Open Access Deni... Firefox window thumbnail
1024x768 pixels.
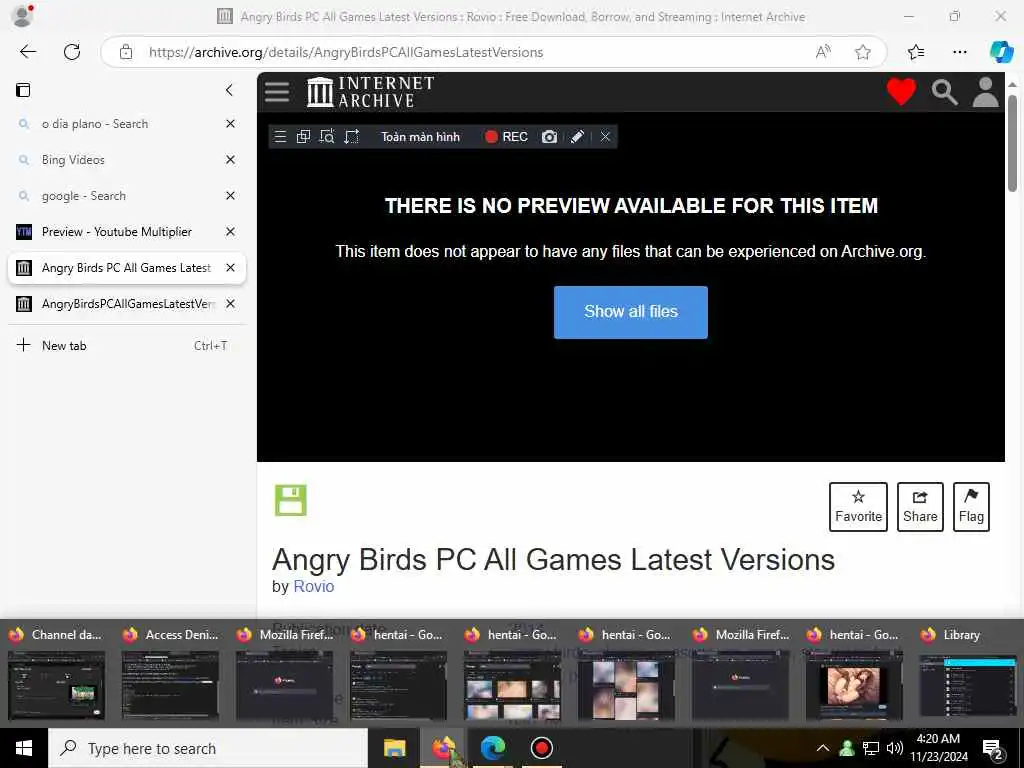click(170, 673)
